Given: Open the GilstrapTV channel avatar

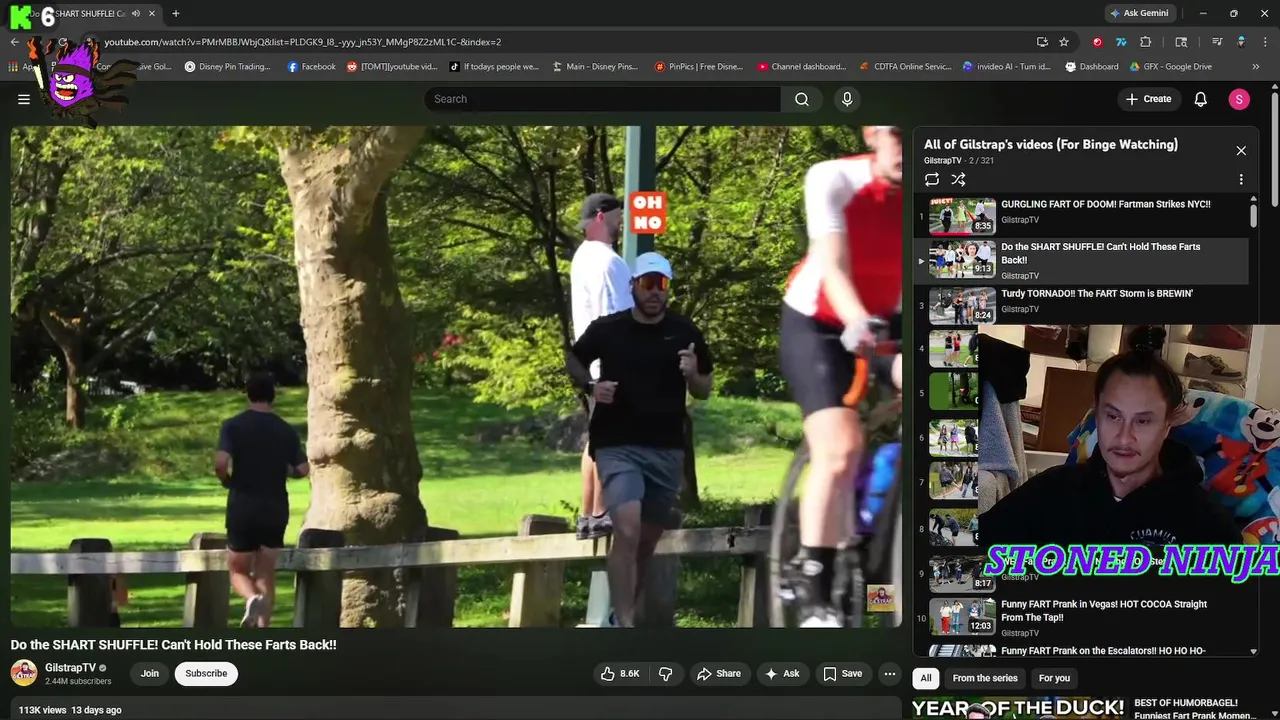Looking at the screenshot, I should (x=24, y=674).
